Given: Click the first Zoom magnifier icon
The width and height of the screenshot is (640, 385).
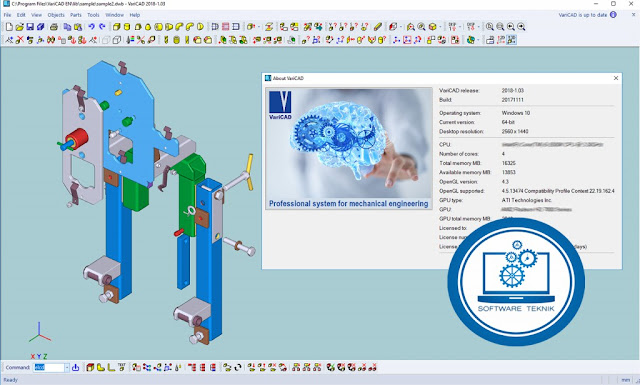Looking at the screenshot, I should pos(489,27).
